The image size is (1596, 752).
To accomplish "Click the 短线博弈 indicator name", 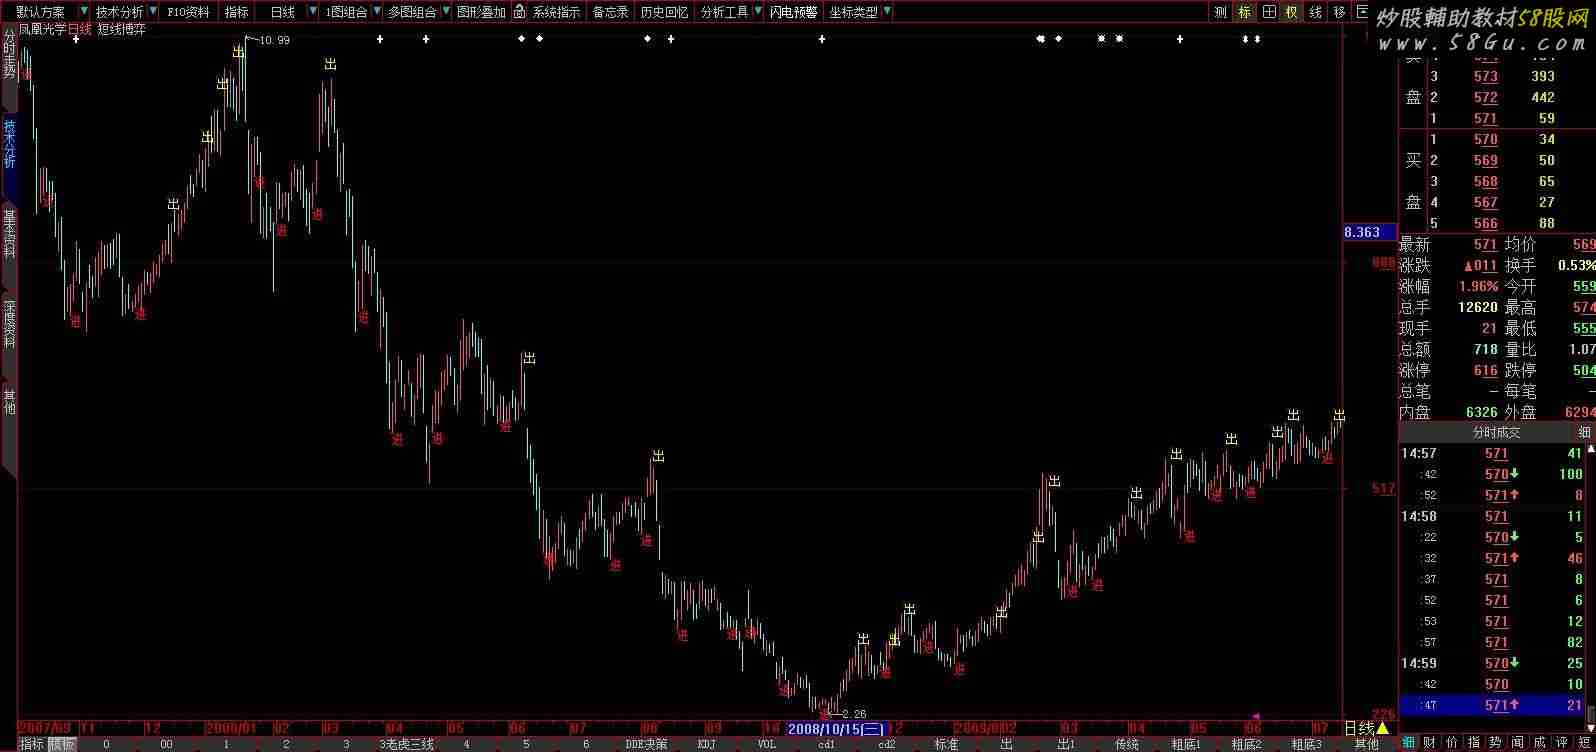I will 121,29.
